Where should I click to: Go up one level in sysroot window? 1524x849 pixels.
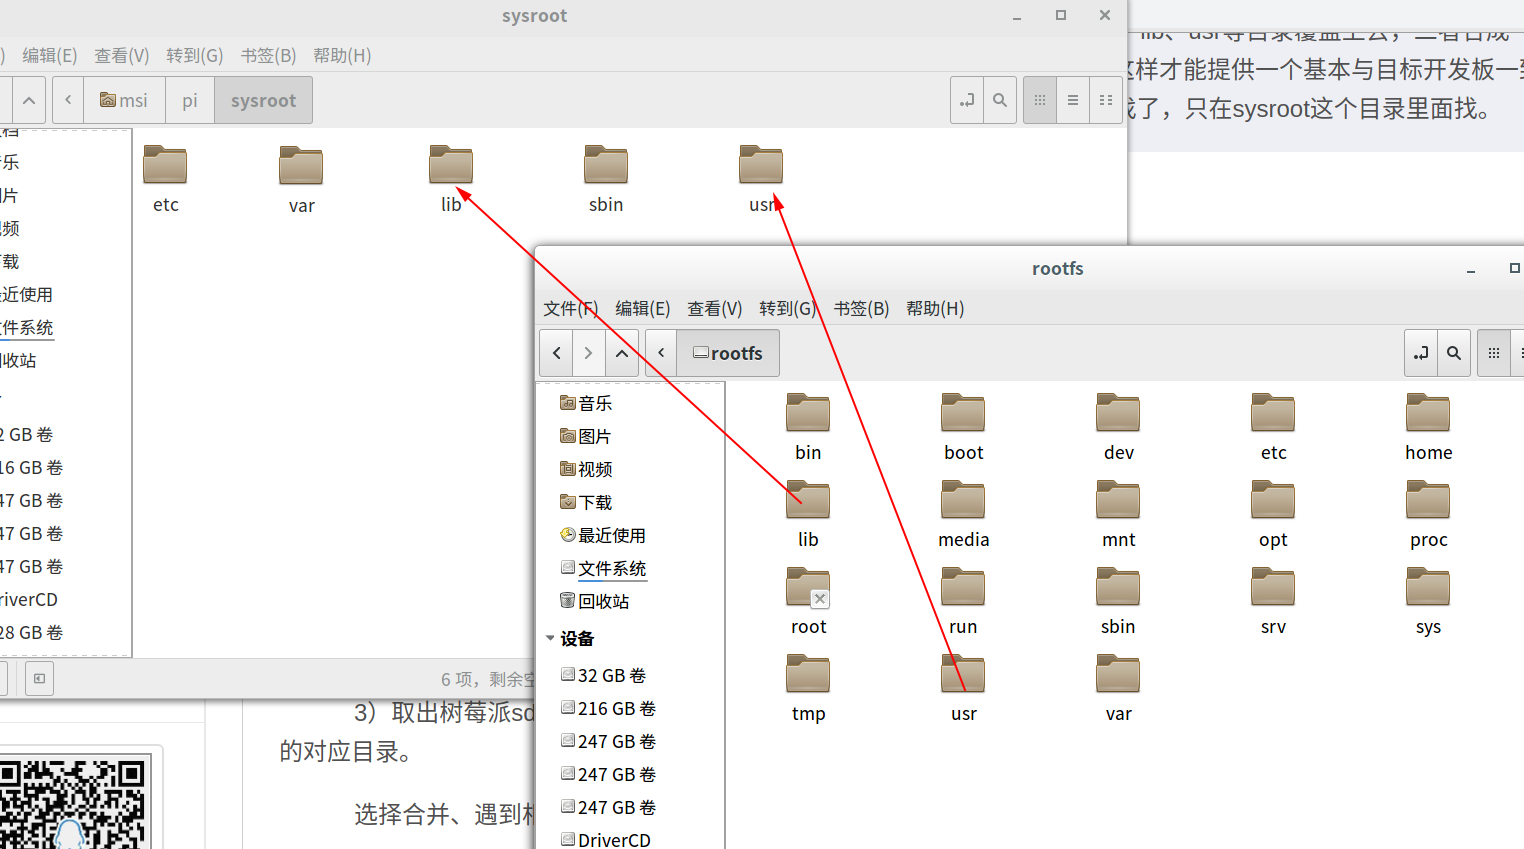[x=29, y=100]
